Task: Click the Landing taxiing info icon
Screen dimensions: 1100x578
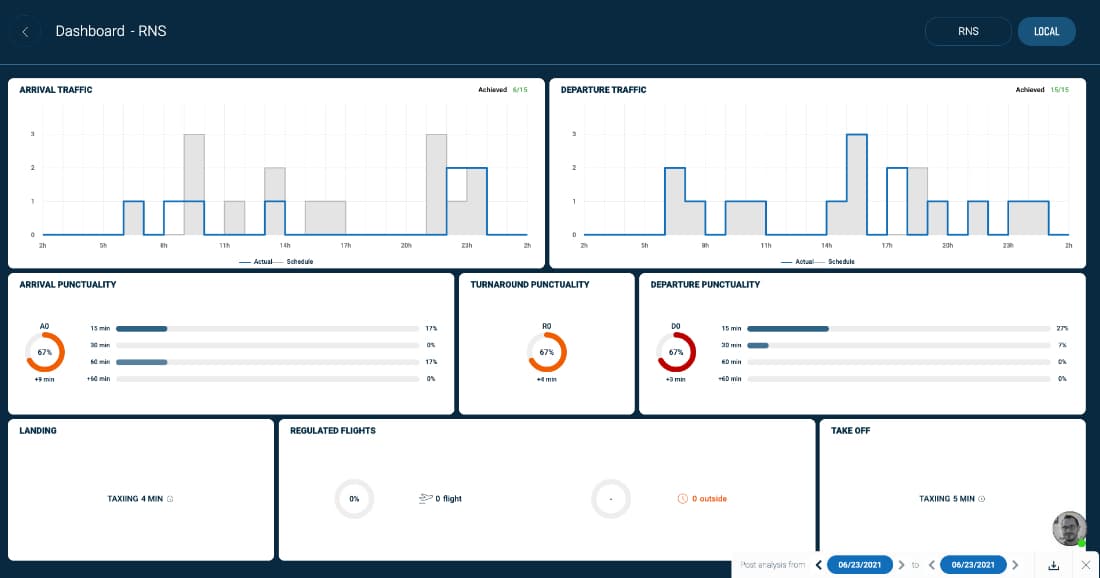Action: tap(170, 499)
